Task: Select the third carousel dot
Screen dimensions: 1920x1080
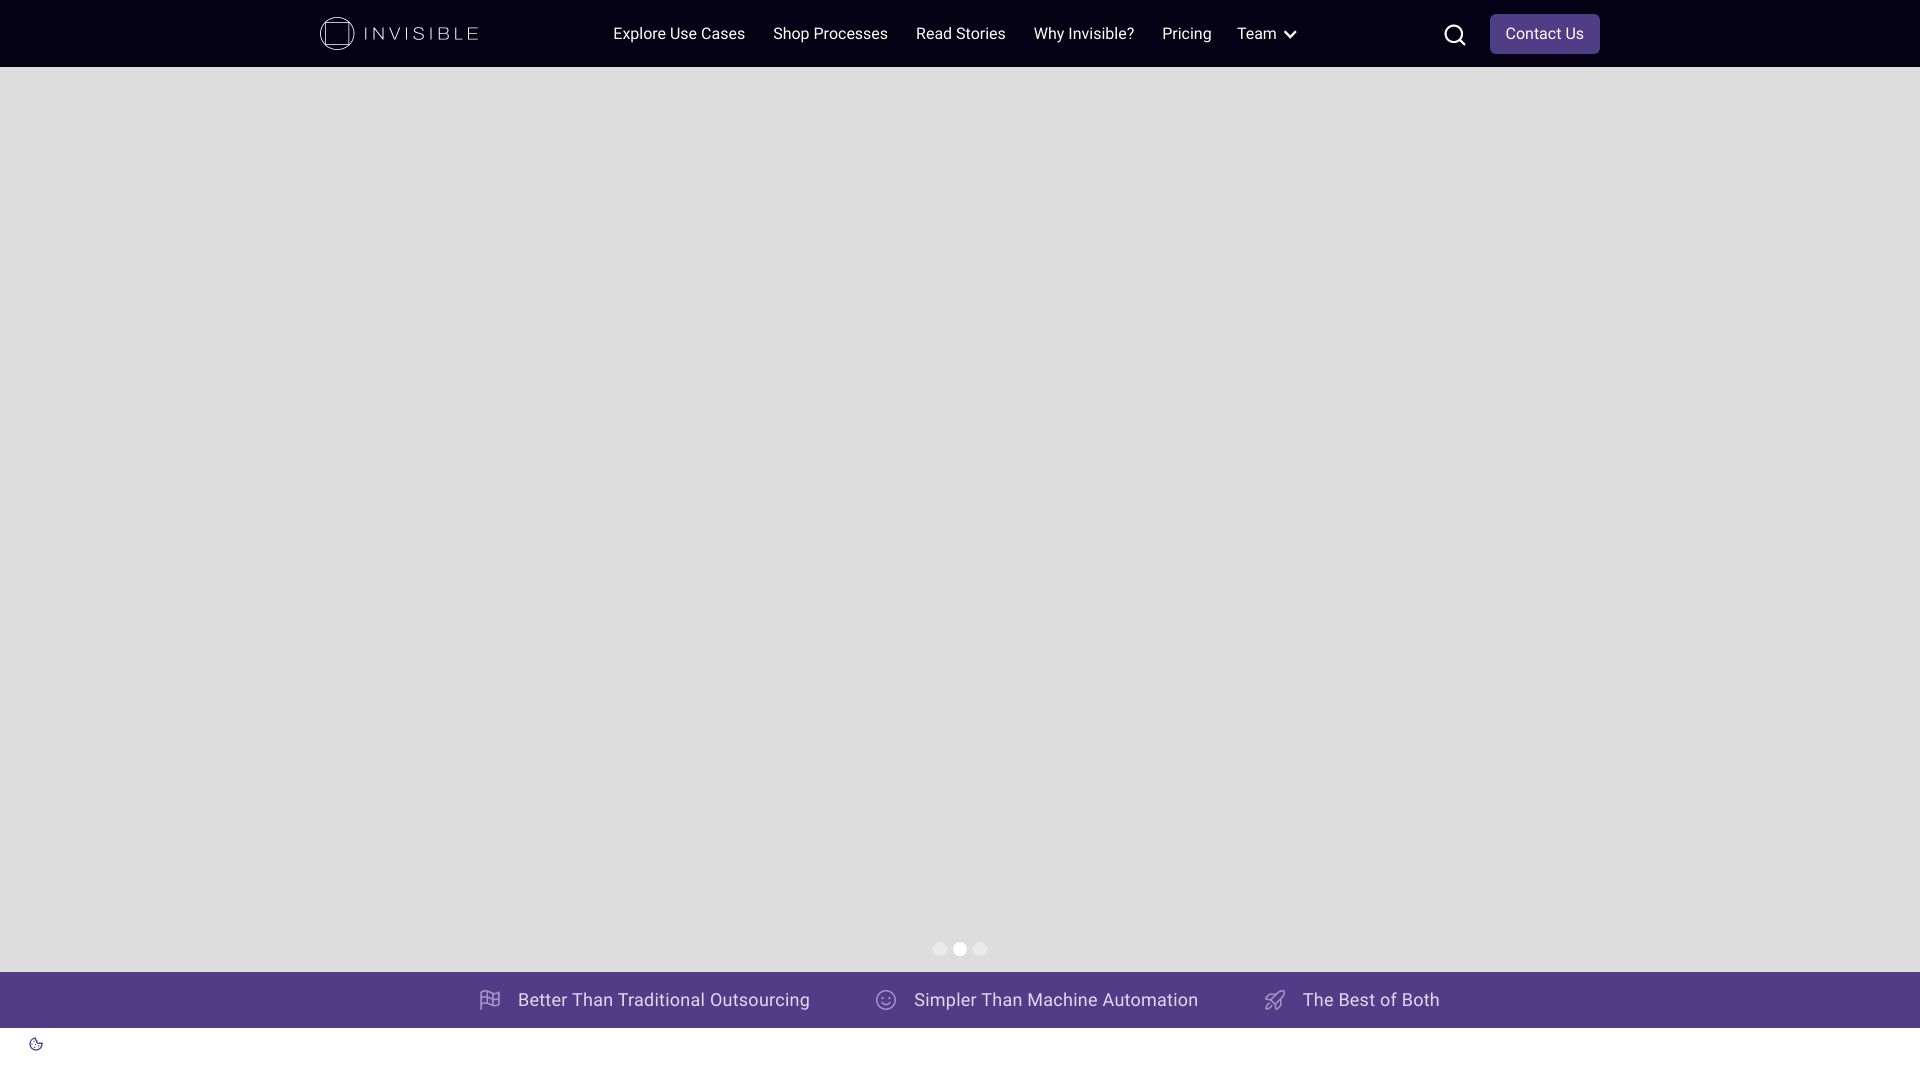Action: tap(980, 949)
